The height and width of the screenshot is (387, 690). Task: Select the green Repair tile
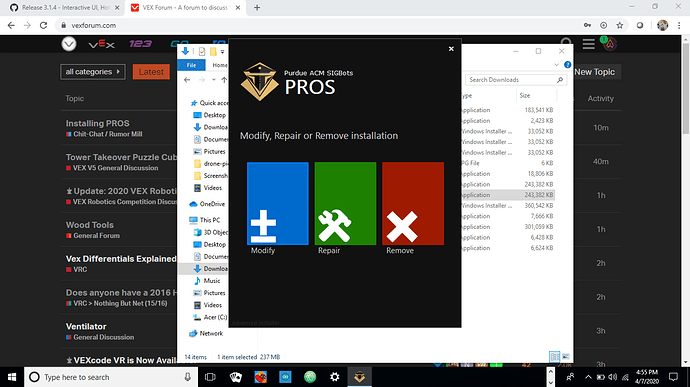pyautogui.click(x=345, y=203)
